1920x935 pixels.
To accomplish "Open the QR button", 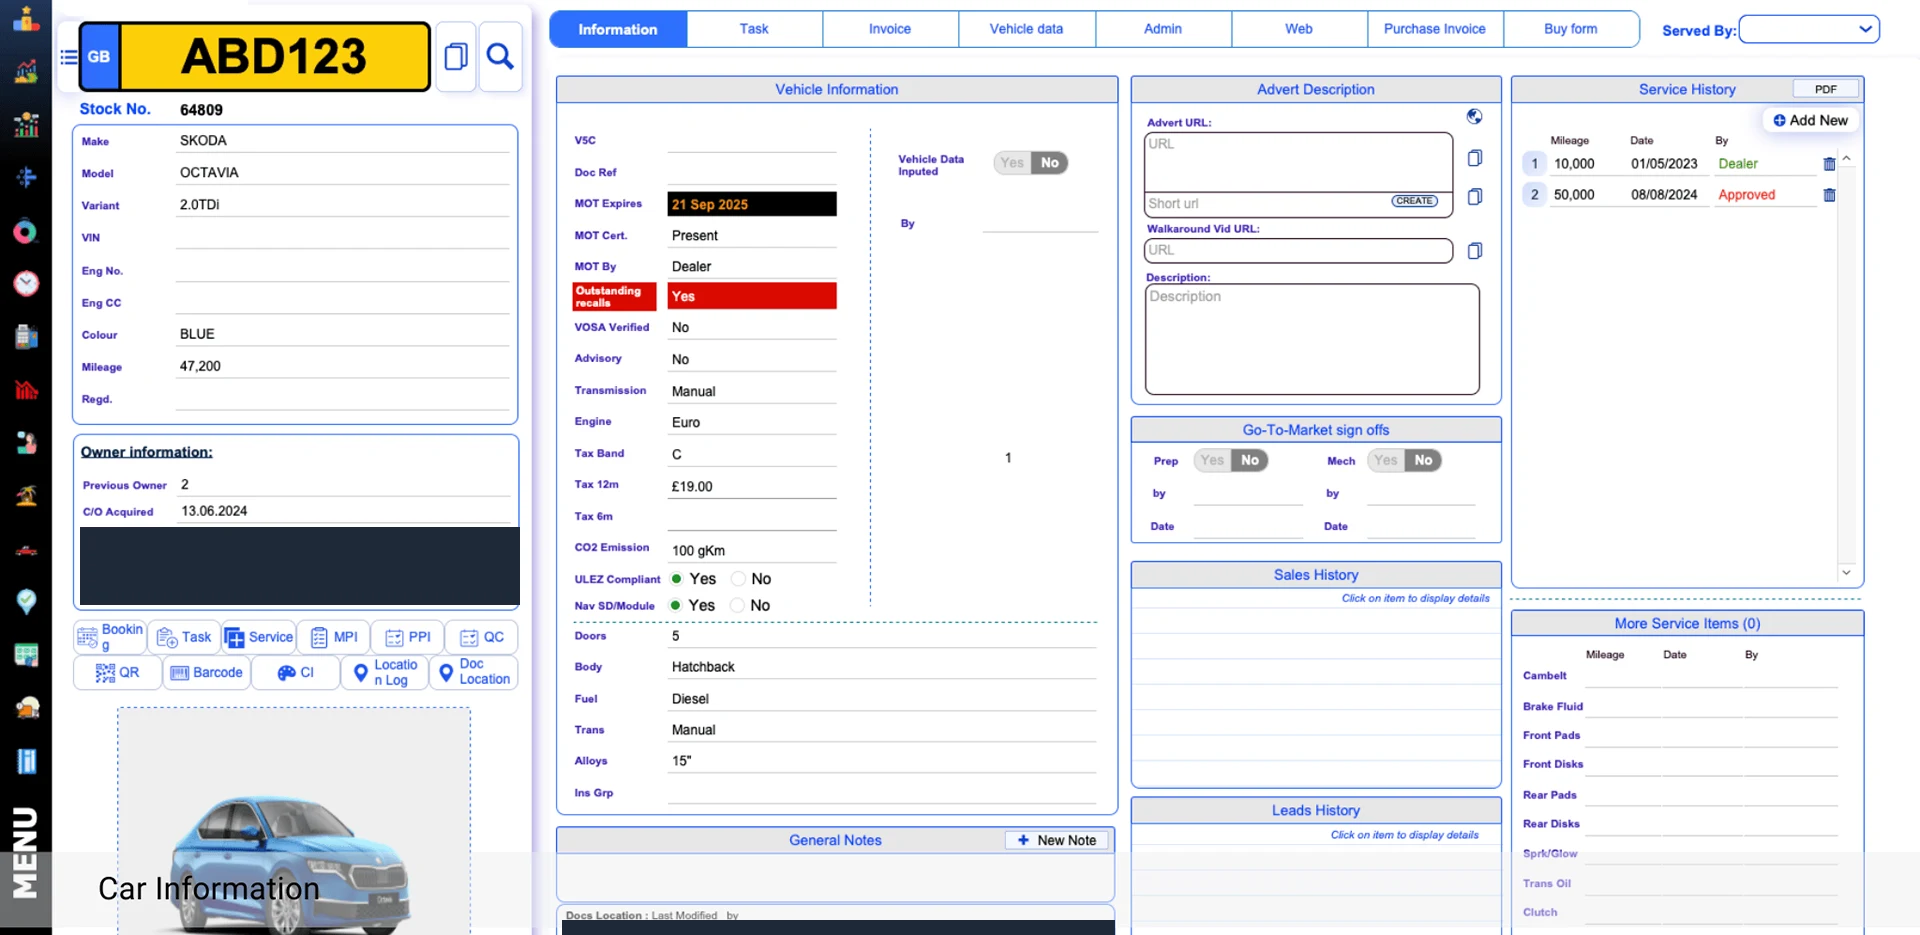I will [117, 673].
